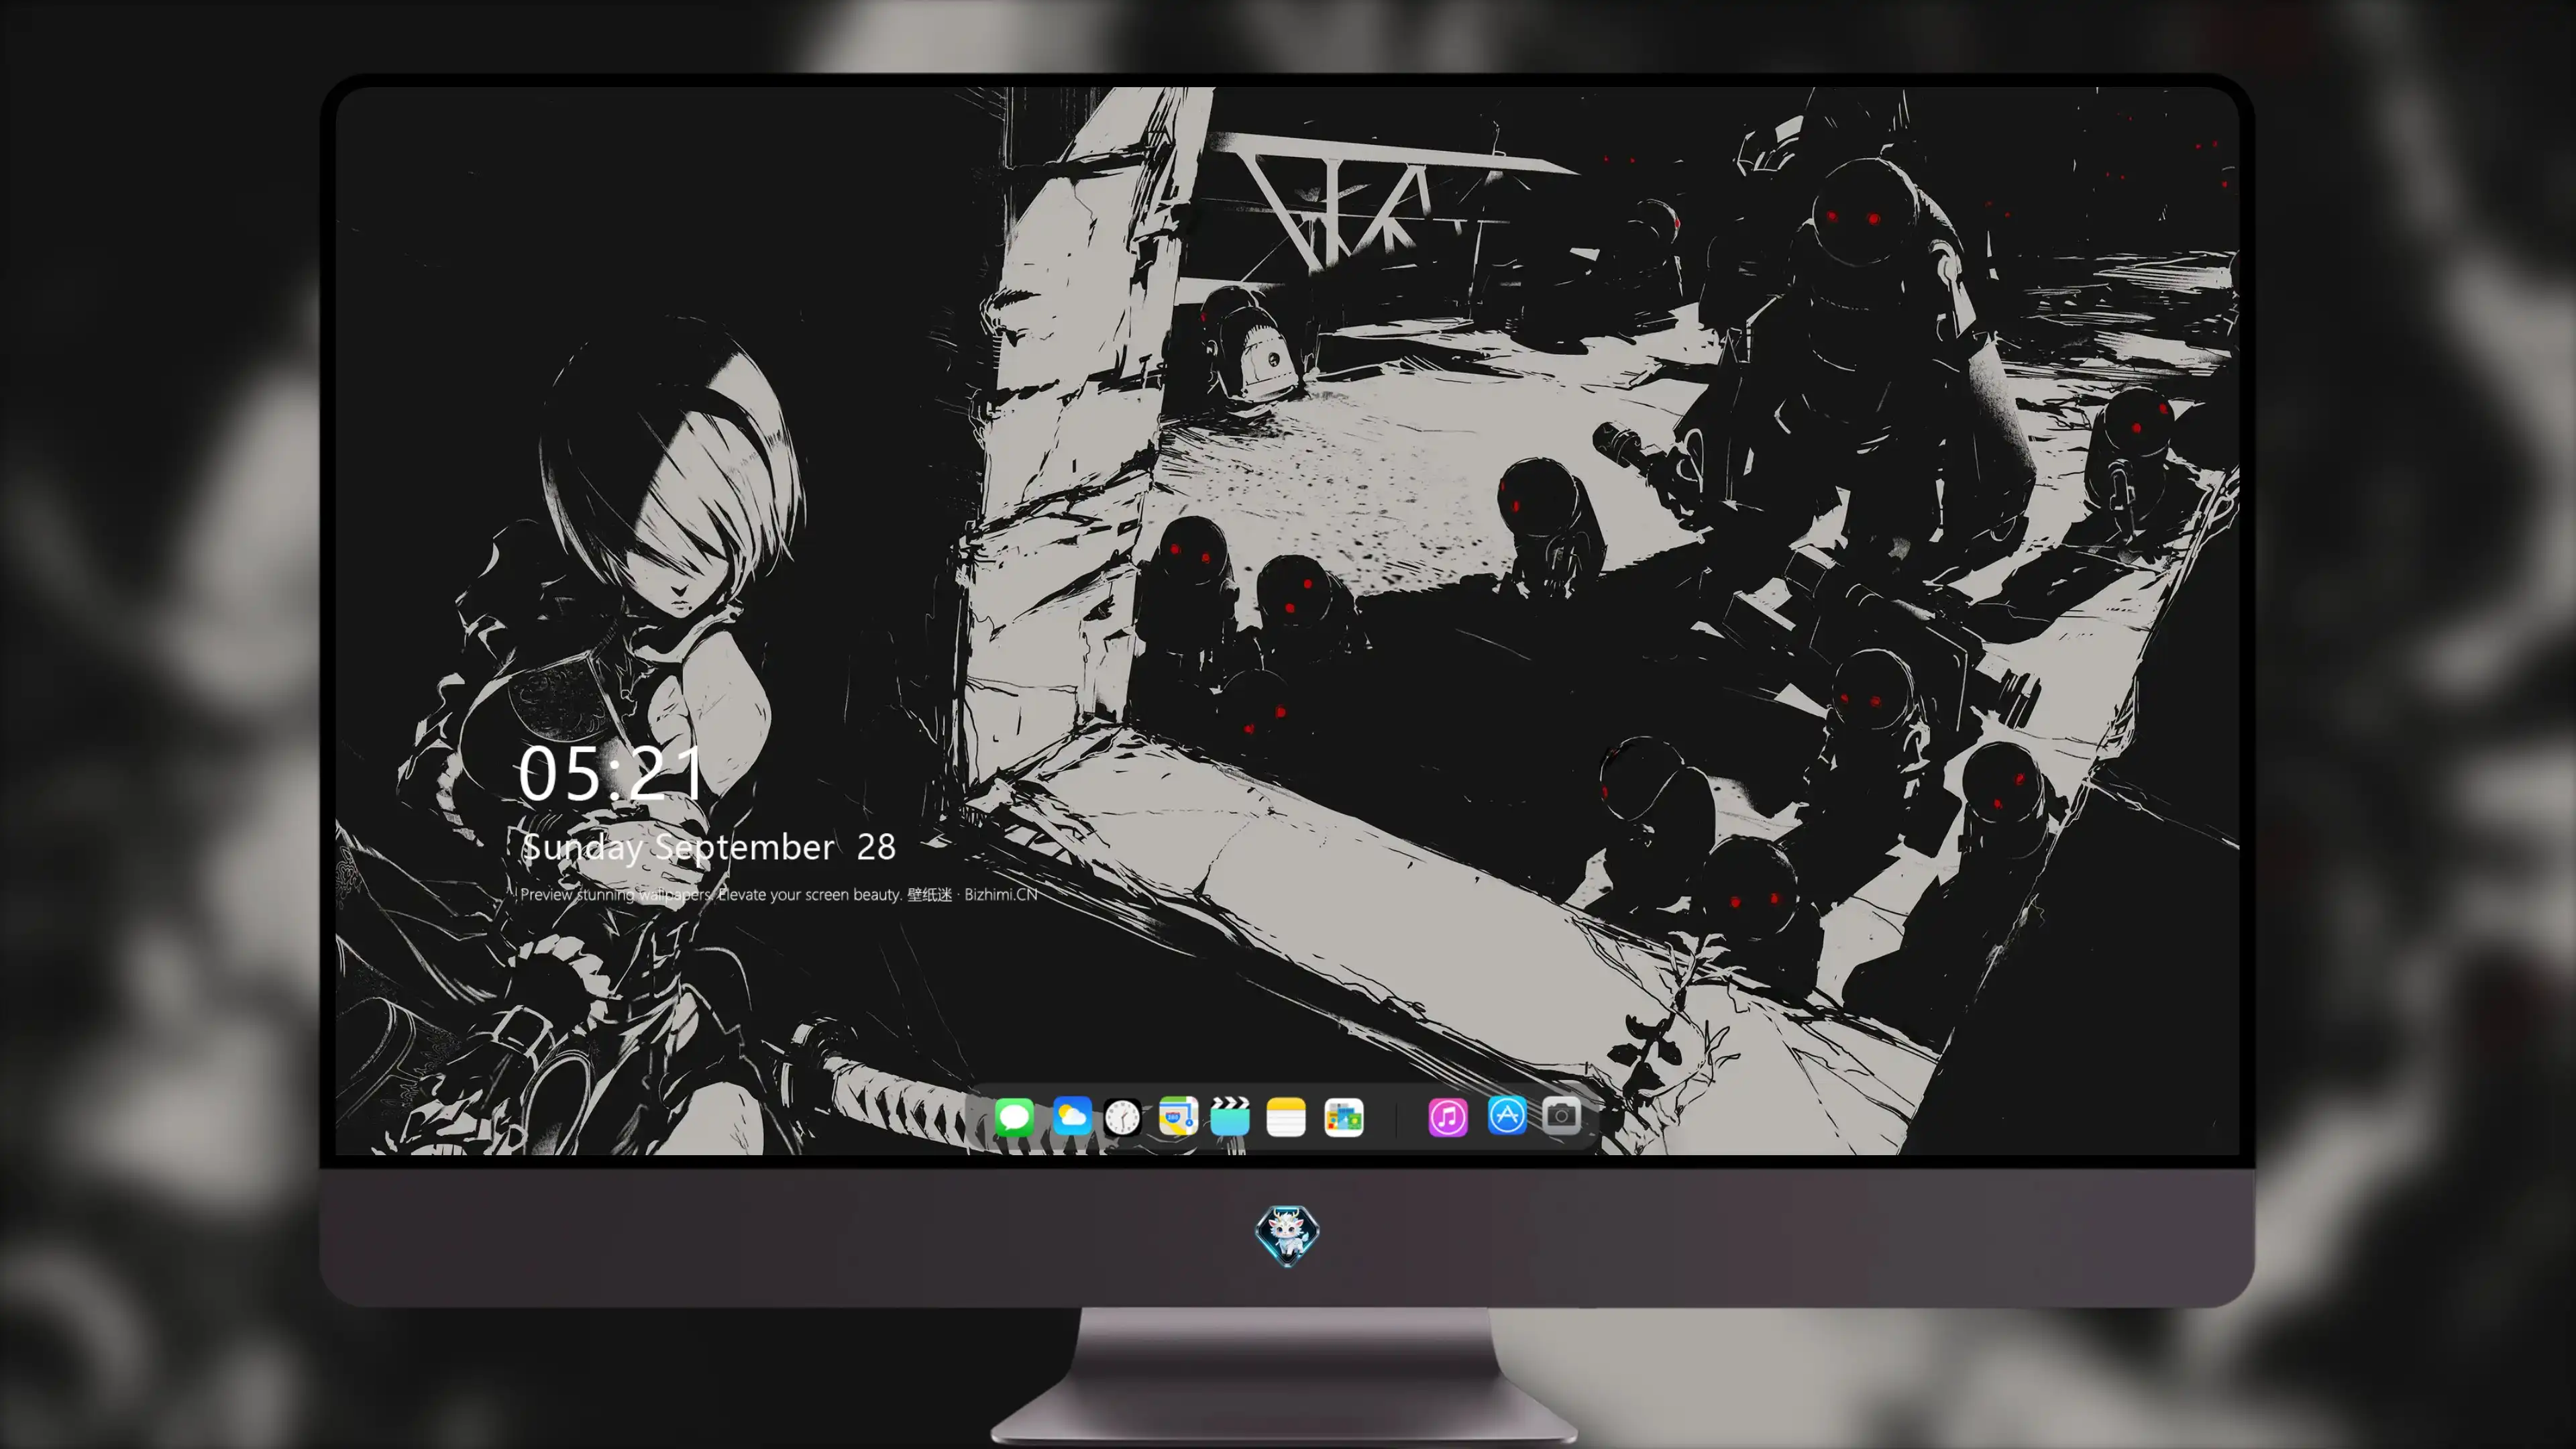Click the date text 'Sunday September 28'
This screenshot has height=1449, width=2576.
tap(709, 848)
